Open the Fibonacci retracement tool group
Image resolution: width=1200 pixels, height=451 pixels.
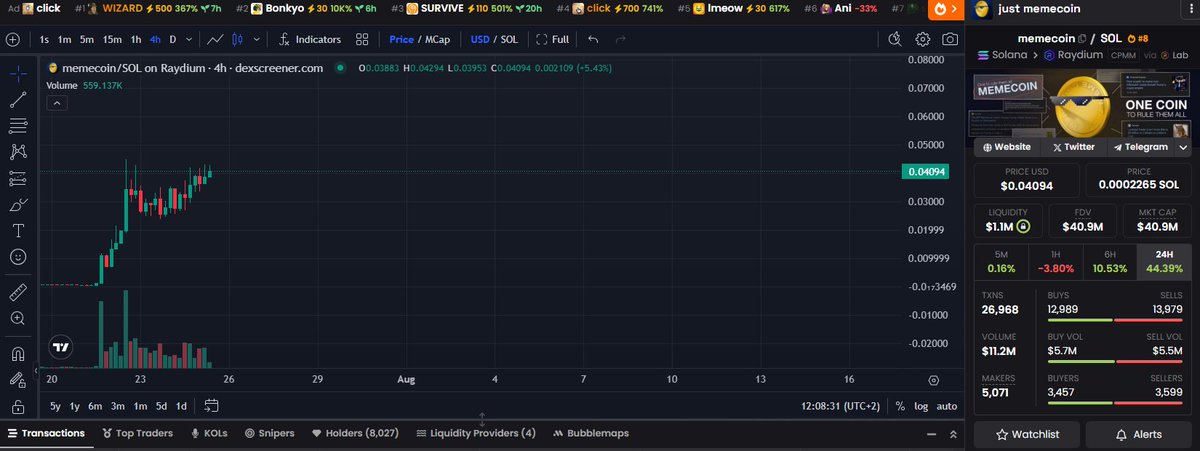click(x=17, y=126)
